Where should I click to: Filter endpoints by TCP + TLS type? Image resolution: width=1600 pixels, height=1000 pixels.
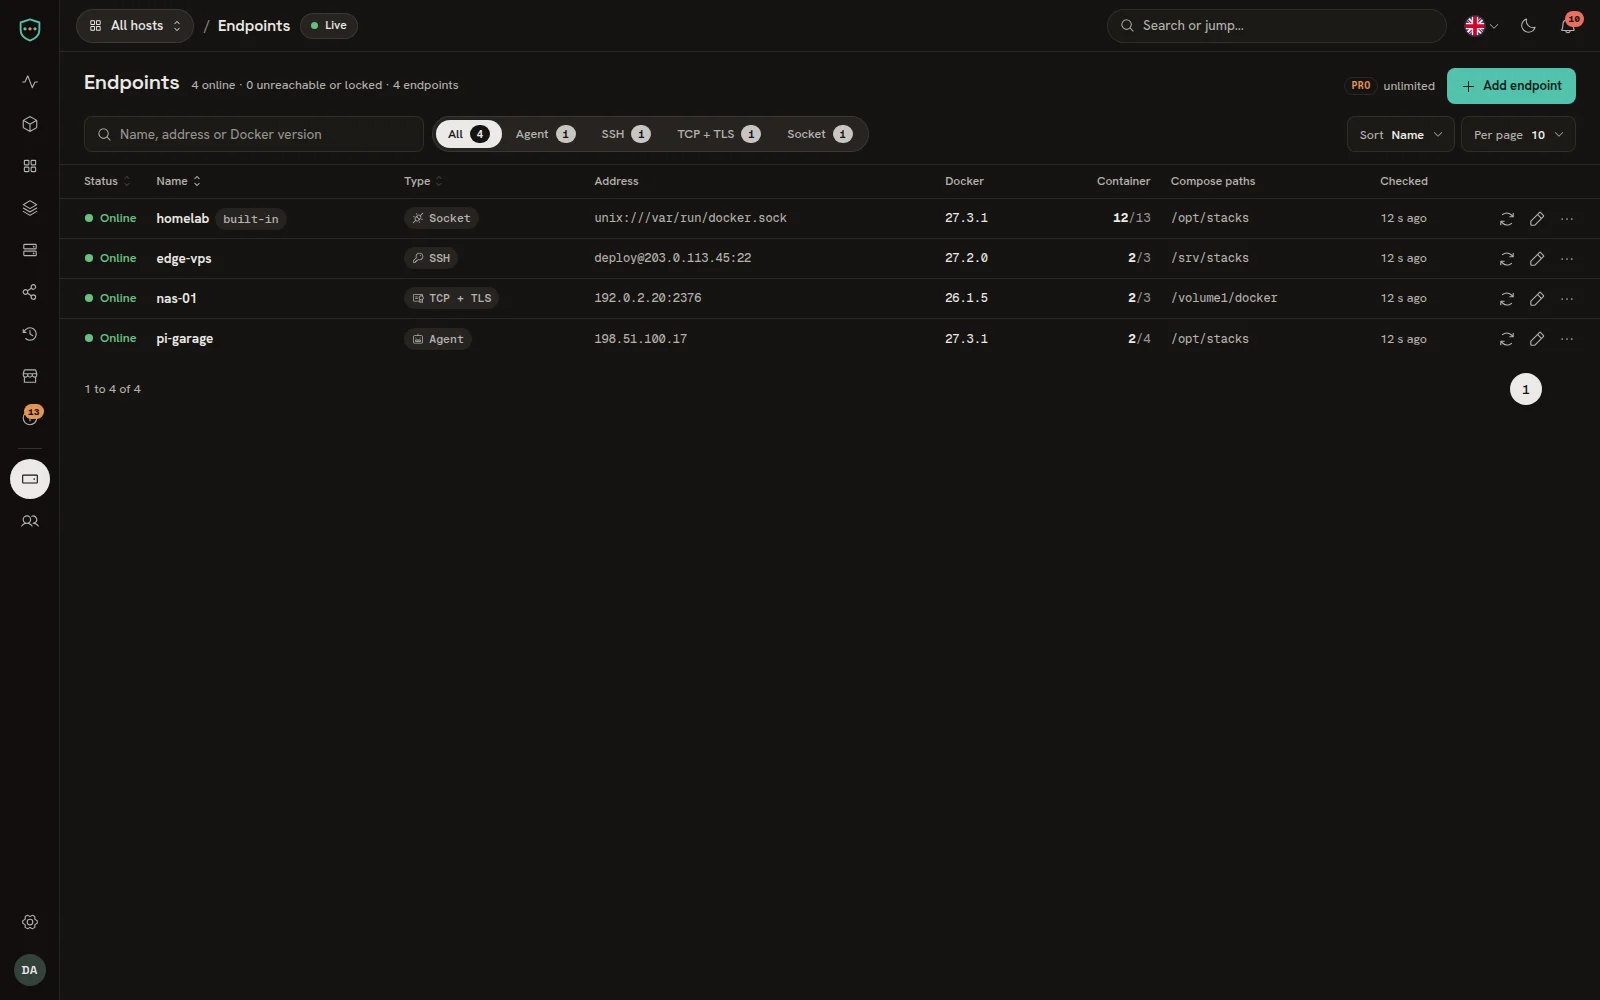(x=718, y=134)
